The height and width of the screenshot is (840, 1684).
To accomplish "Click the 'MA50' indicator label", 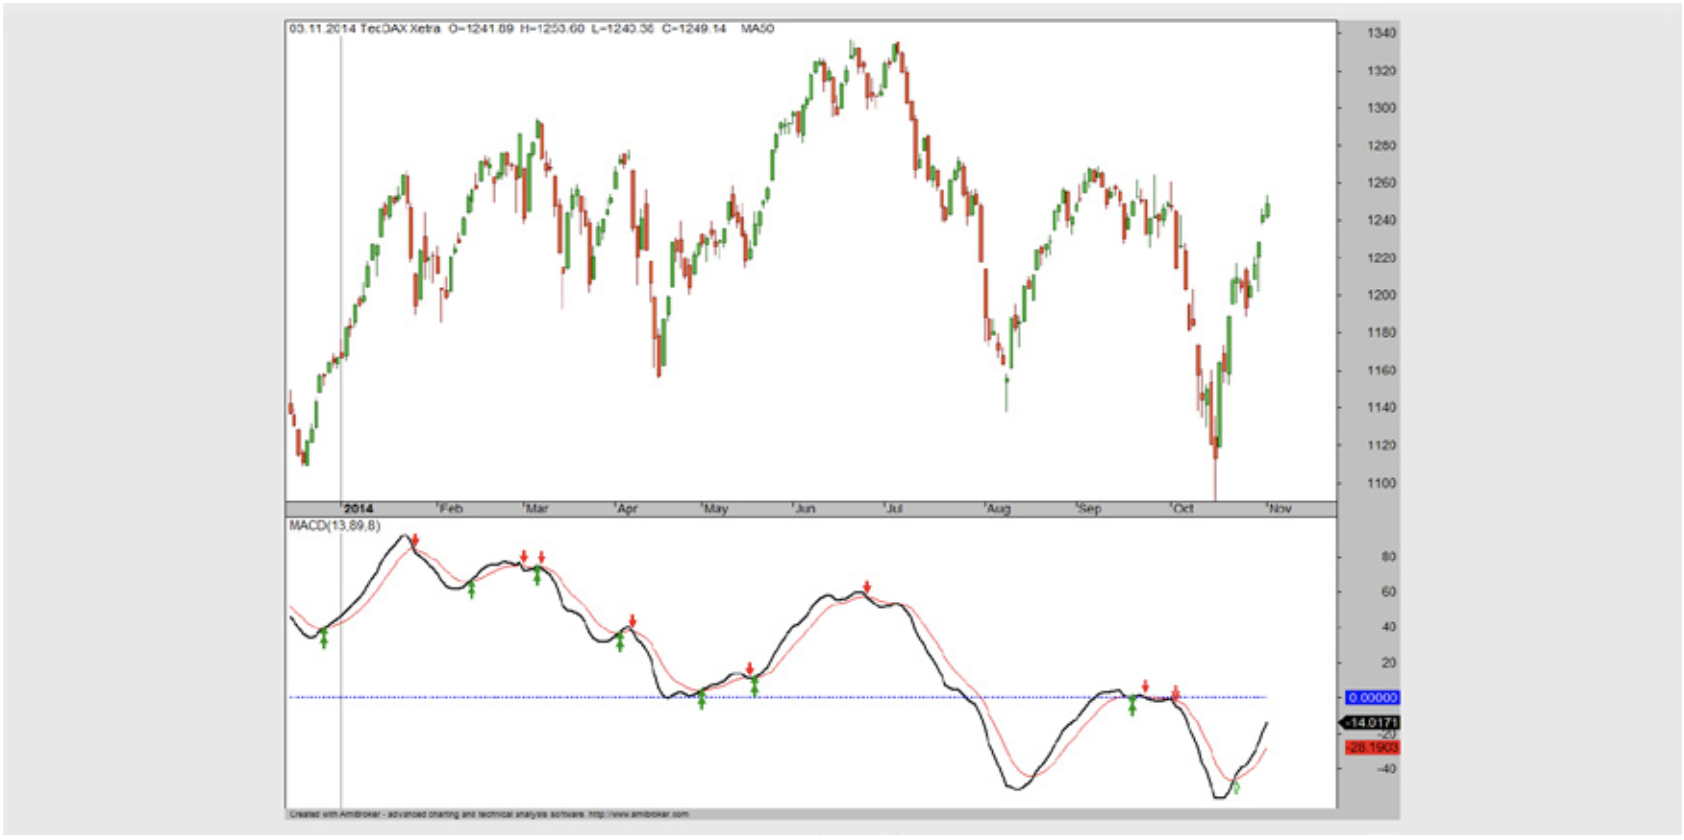I will click(757, 29).
